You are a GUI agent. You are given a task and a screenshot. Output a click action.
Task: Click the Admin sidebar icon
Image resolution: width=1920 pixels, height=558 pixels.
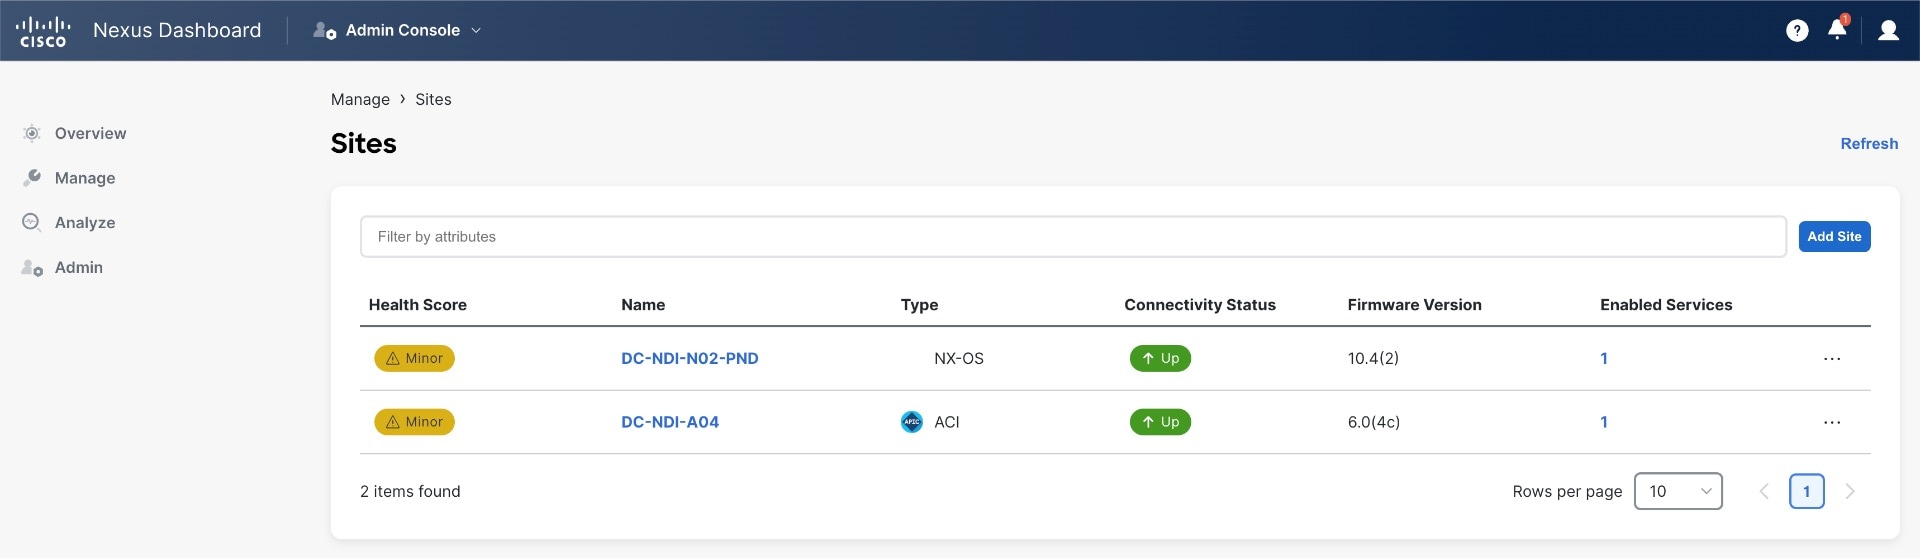tap(32, 268)
